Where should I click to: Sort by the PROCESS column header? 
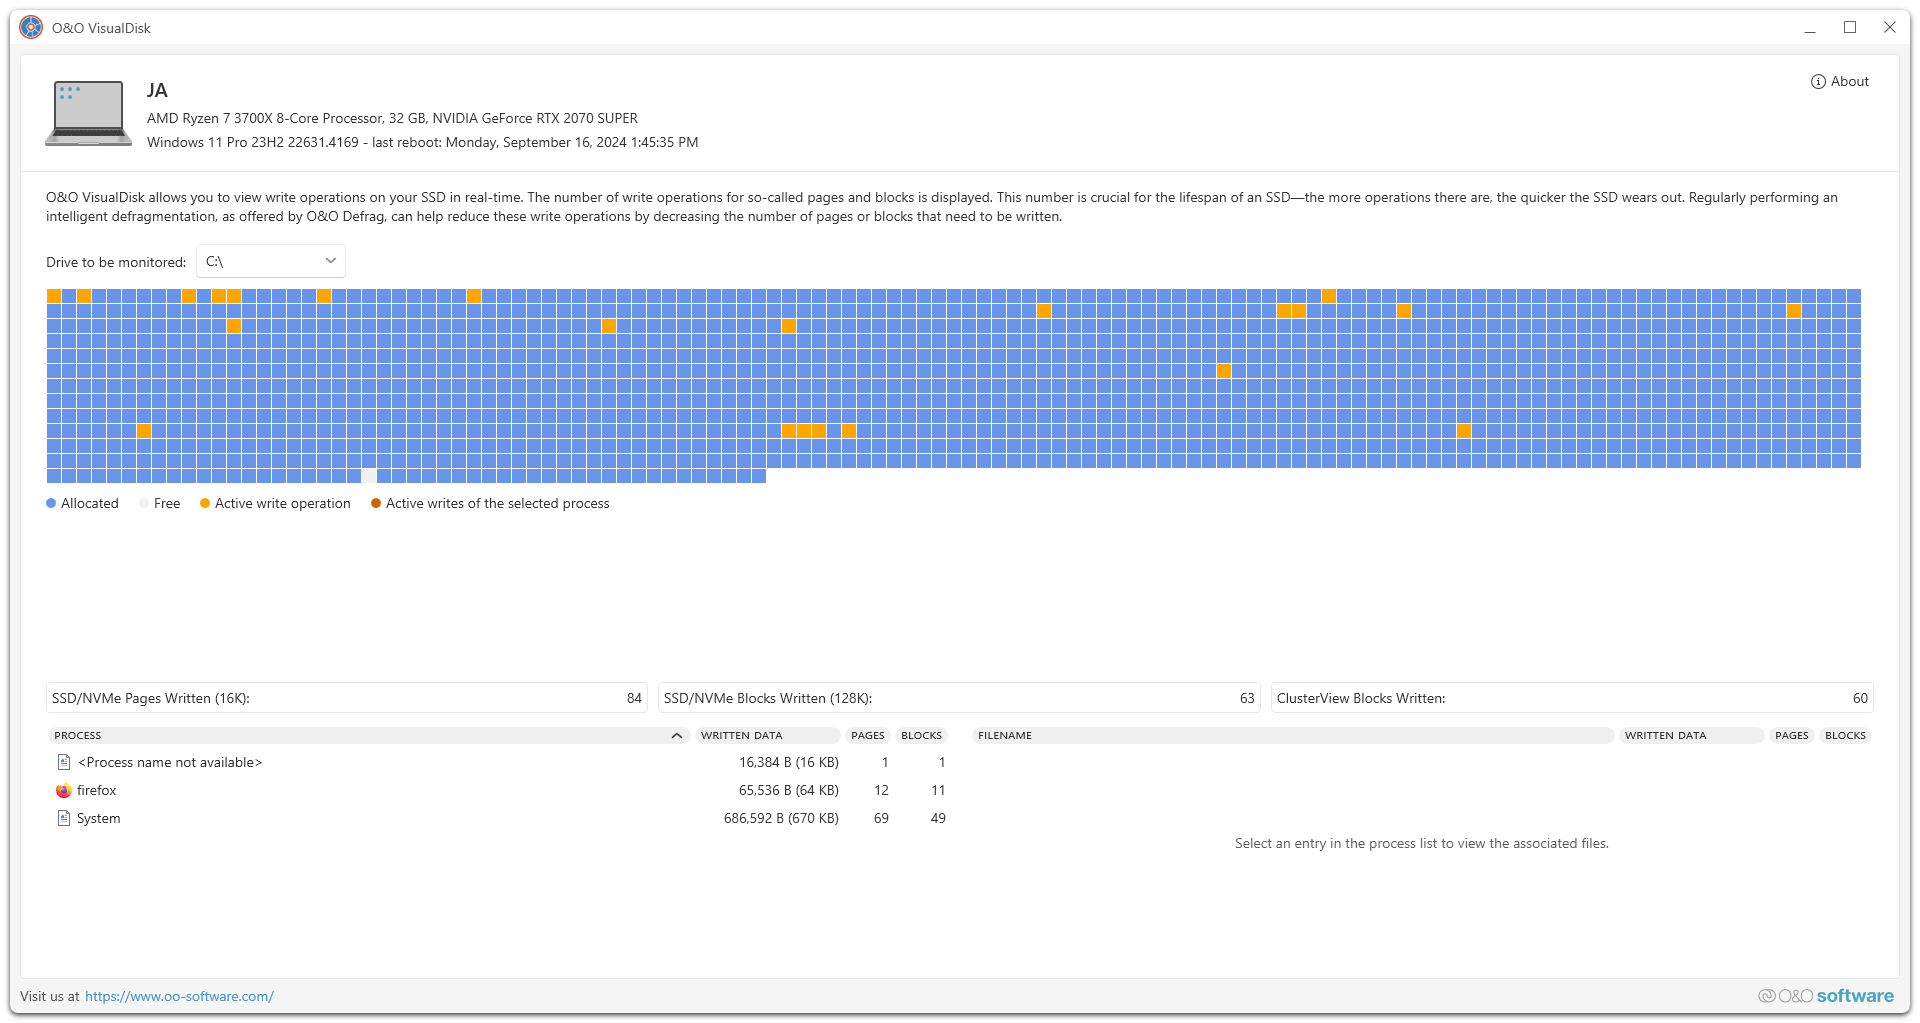pos(368,735)
